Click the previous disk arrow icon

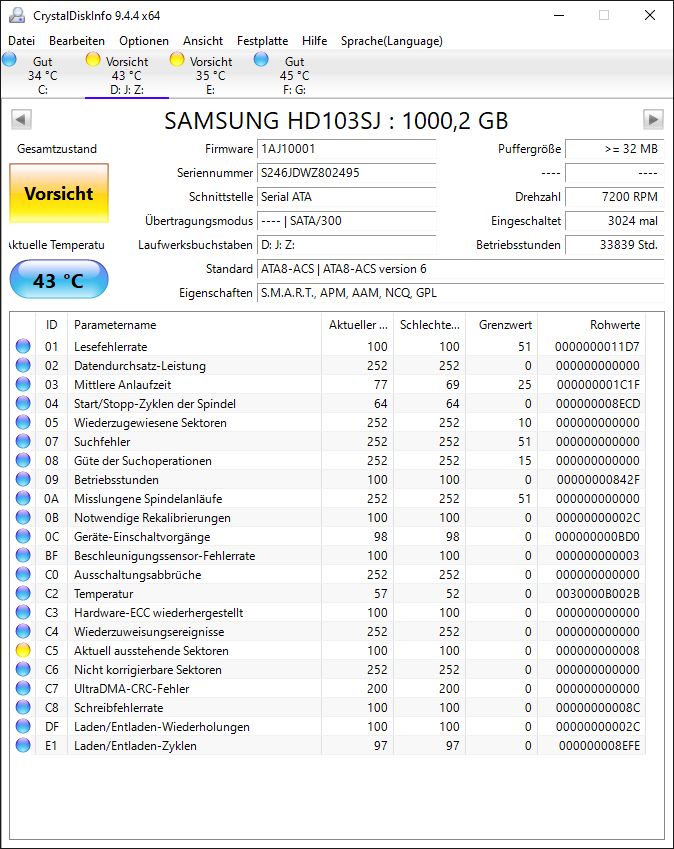tap(21, 119)
